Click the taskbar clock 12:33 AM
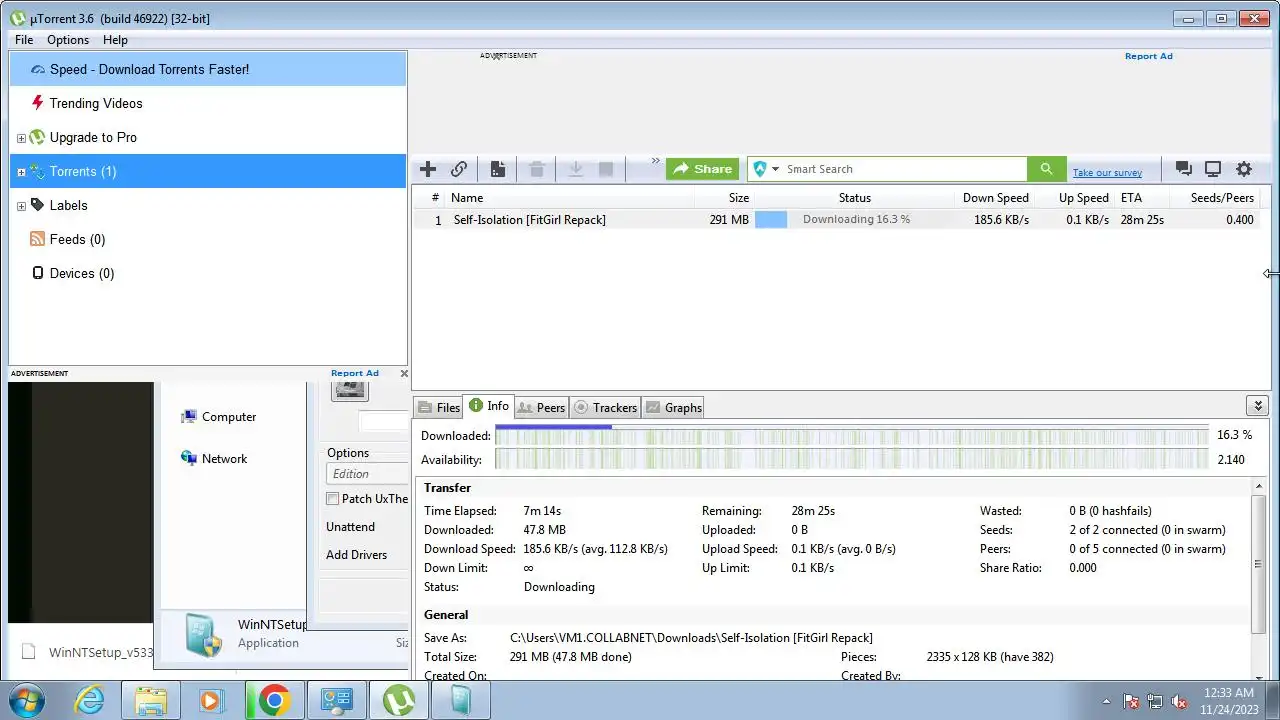 (1229, 692)
